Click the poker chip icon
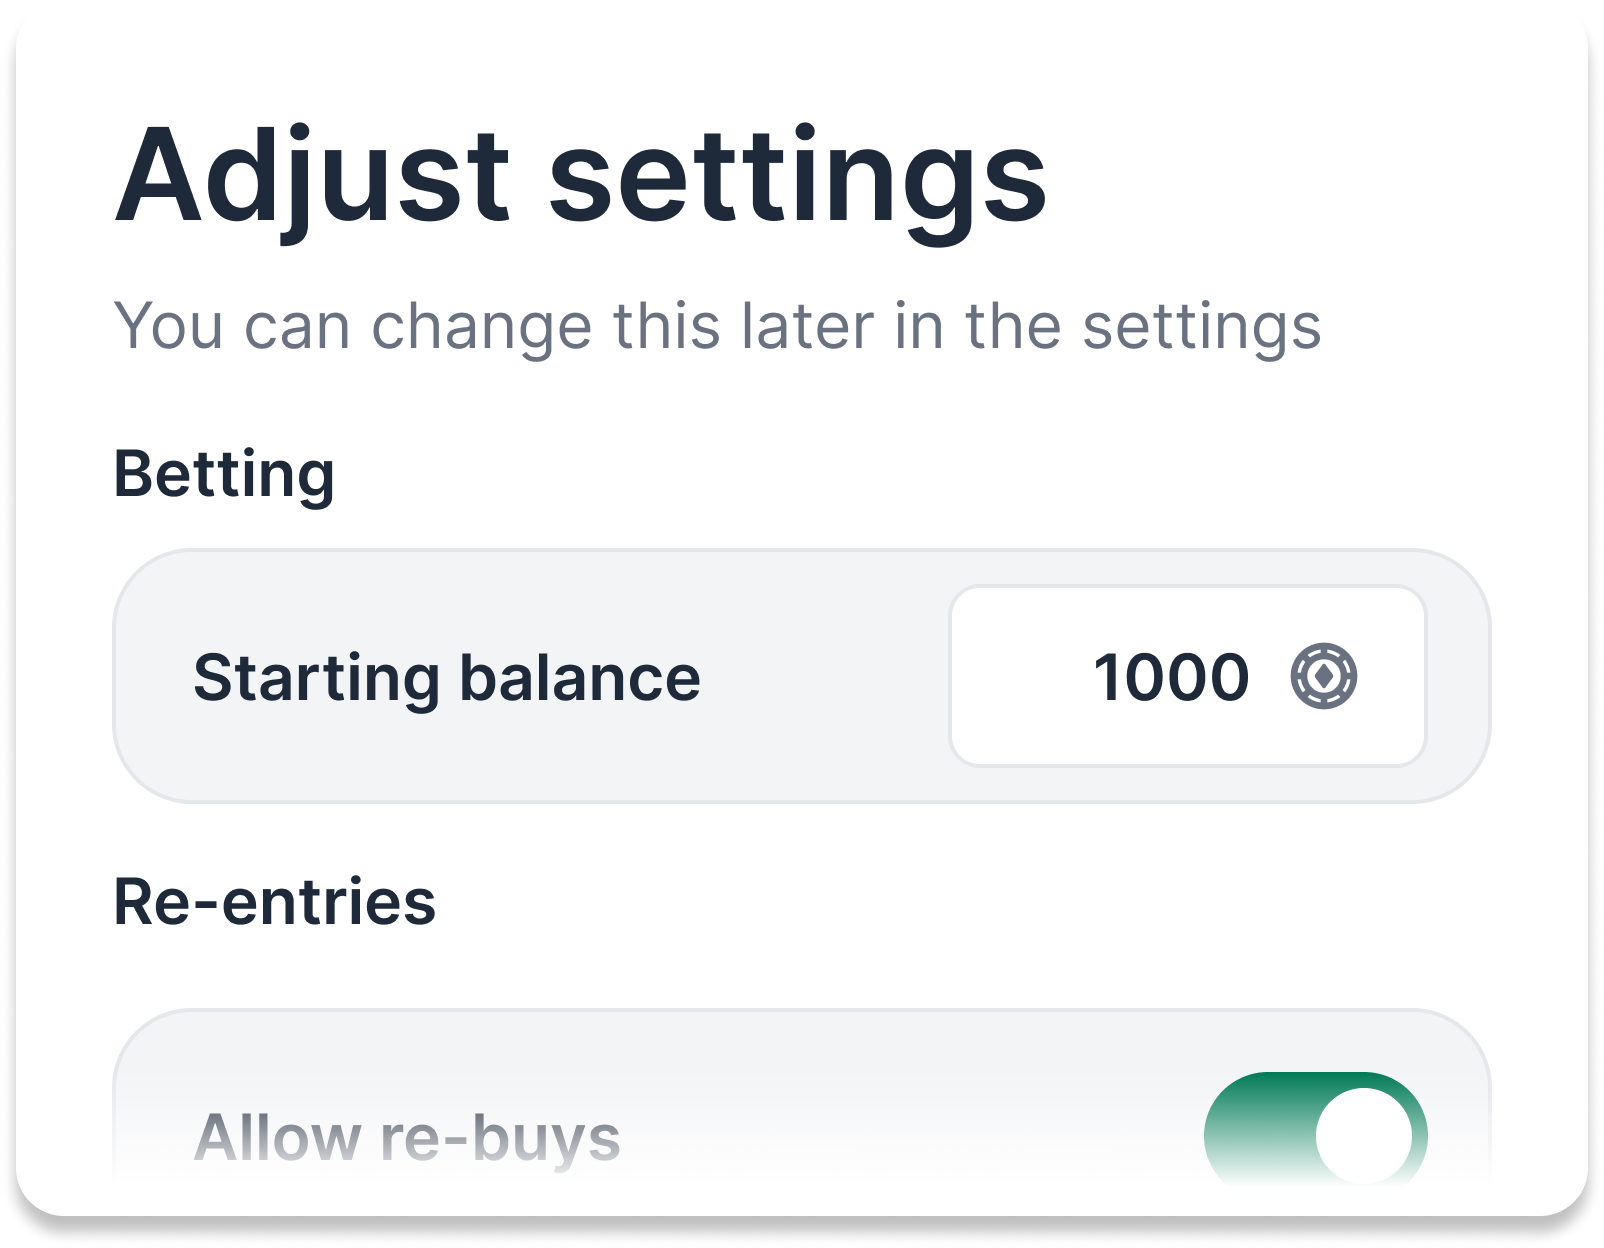The width and height of the screenshot is (1604, 1248). [x=1323, y=677]
